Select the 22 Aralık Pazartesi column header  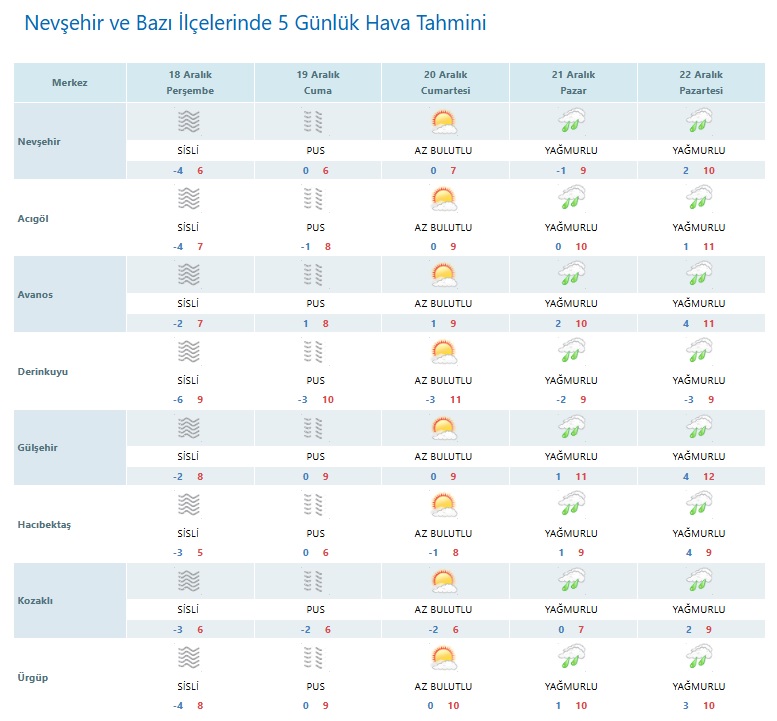(x=699, y=83)
